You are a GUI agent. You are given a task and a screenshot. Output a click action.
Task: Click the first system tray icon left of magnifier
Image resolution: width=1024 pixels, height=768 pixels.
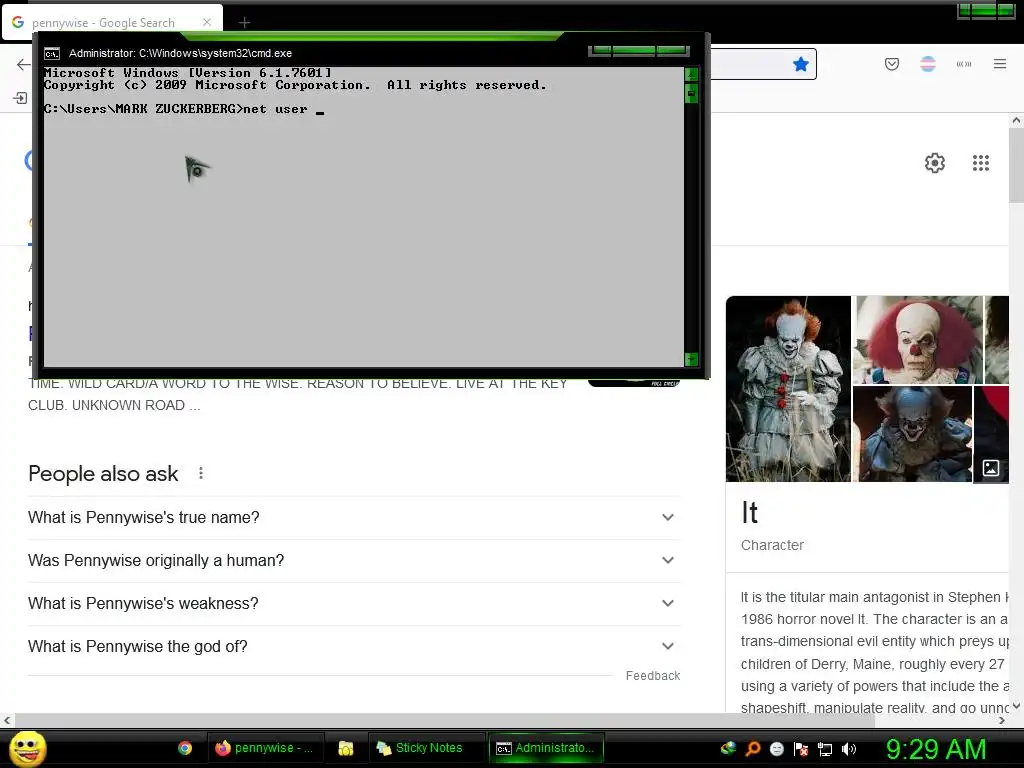(x=728, y=748)
